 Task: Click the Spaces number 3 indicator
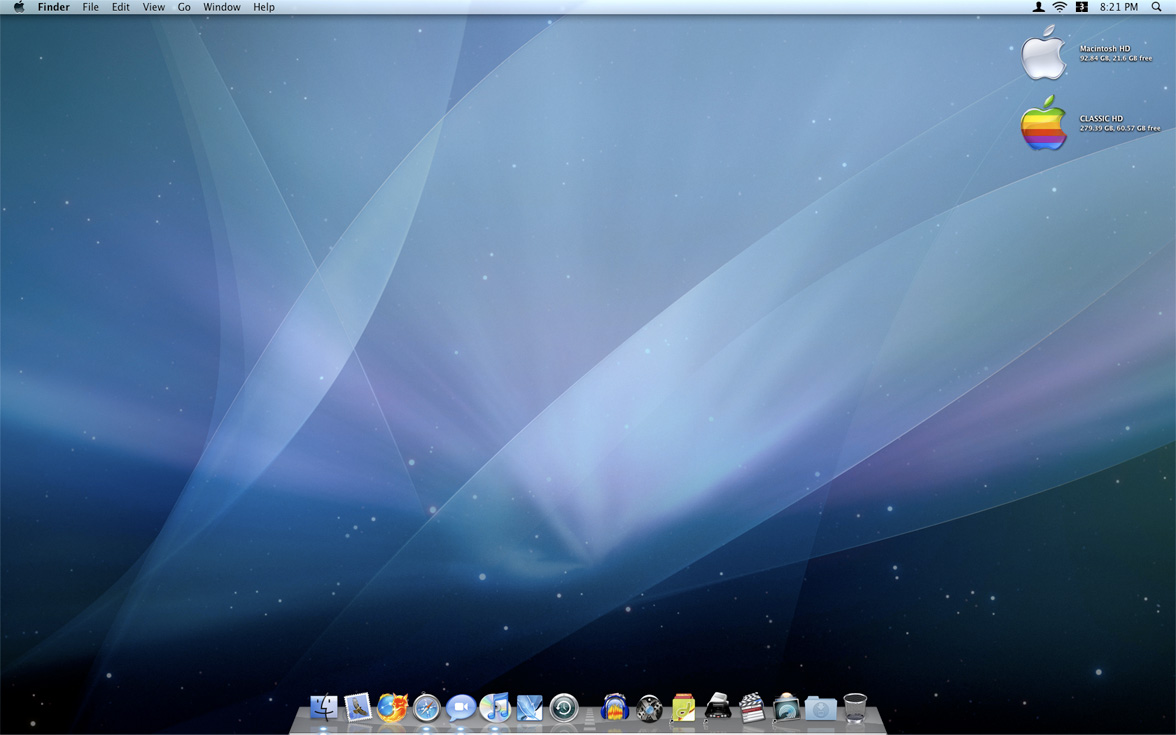tap(1082, 7)
